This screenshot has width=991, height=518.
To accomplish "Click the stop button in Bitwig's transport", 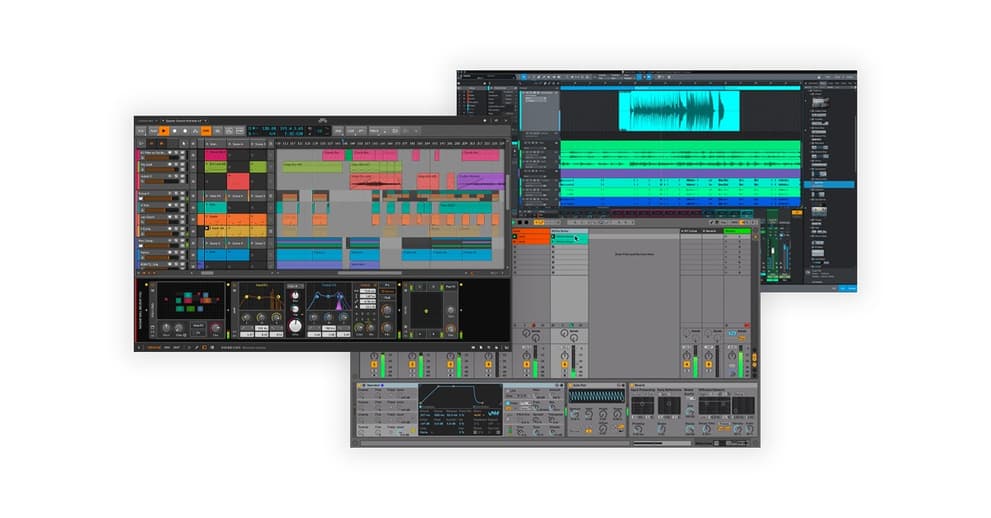I will pos(174,131).
